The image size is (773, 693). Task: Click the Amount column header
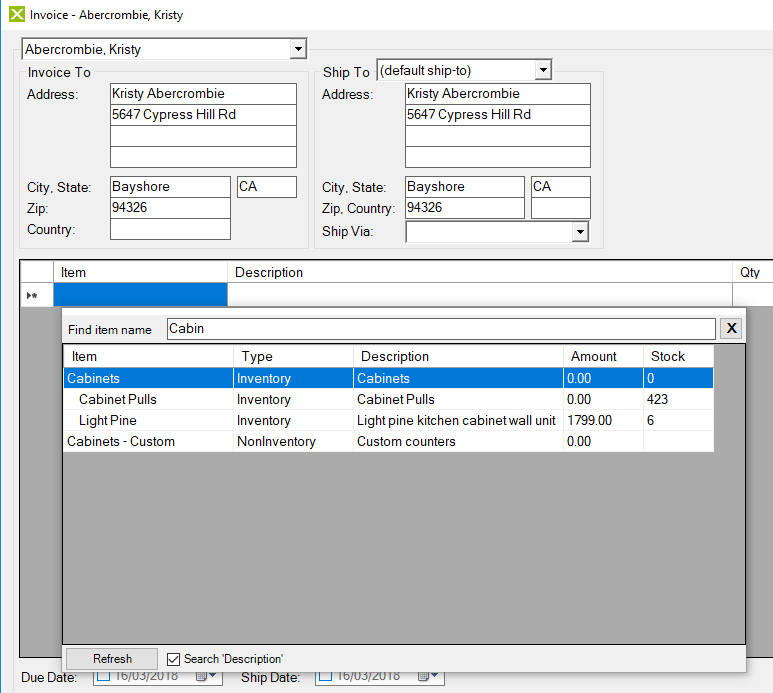(603, 356)
